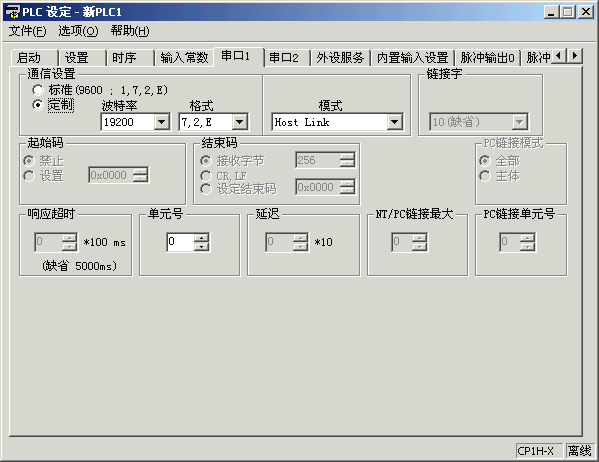
Task: Switch to the 时序 tab
Action: click(x=130, y=58)
